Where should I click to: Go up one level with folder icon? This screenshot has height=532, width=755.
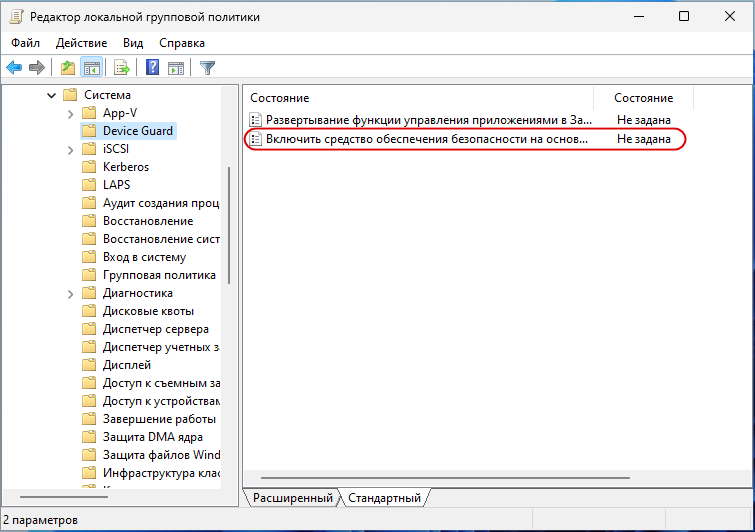67,67
